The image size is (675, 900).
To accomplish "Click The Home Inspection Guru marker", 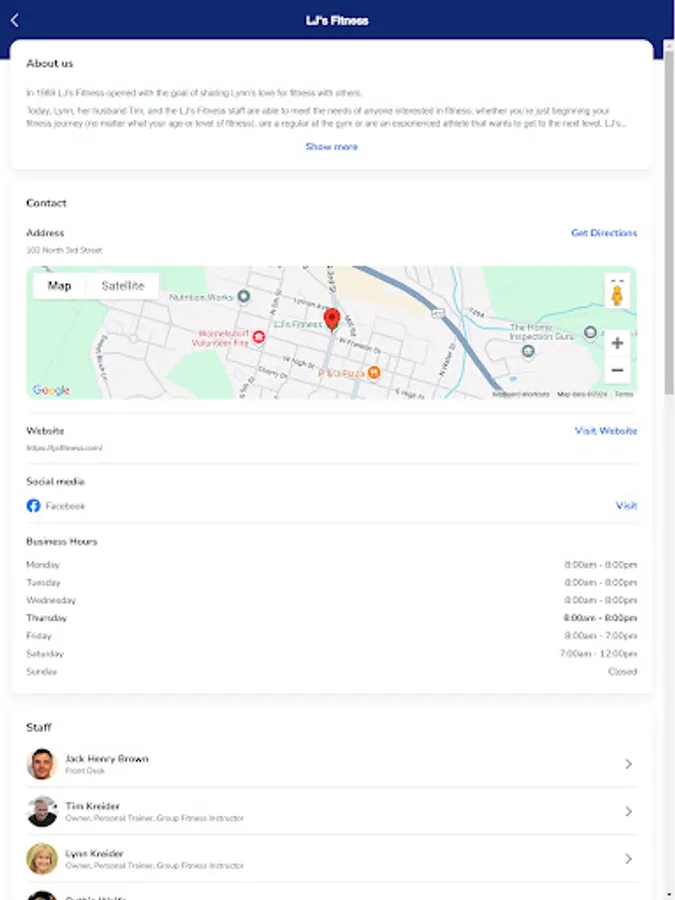I will (x=528, y=351).
